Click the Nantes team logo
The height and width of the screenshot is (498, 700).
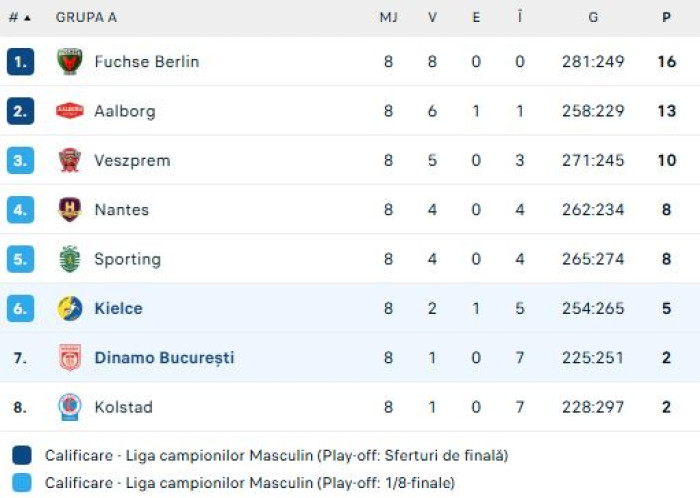pyautogui.click(x=69, y=210)
